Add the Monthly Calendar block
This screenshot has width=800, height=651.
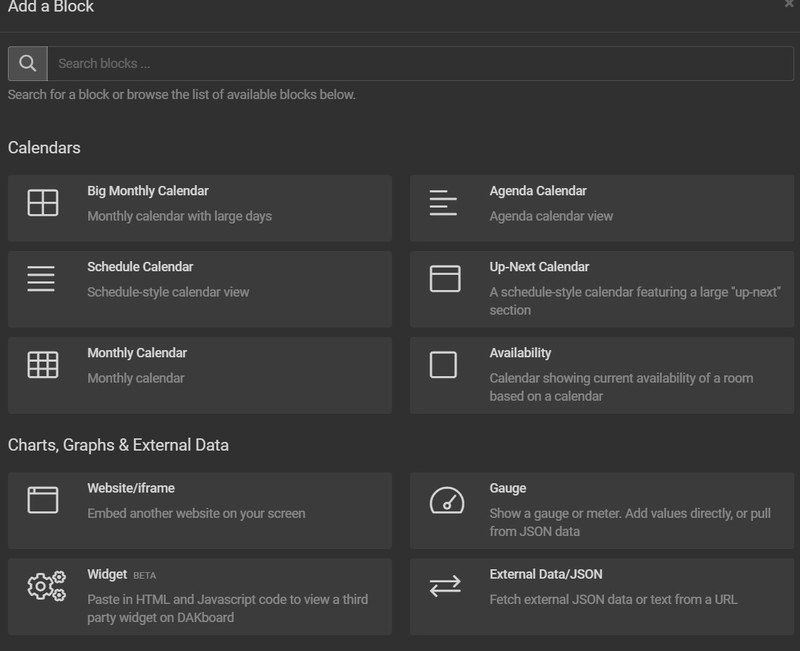(x=200, y=375)
